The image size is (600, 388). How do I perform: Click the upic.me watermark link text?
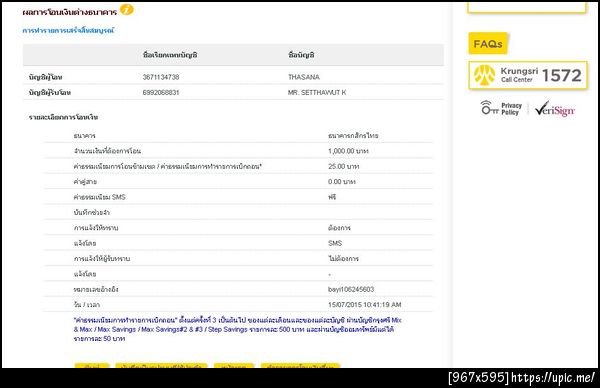[553, 378]
